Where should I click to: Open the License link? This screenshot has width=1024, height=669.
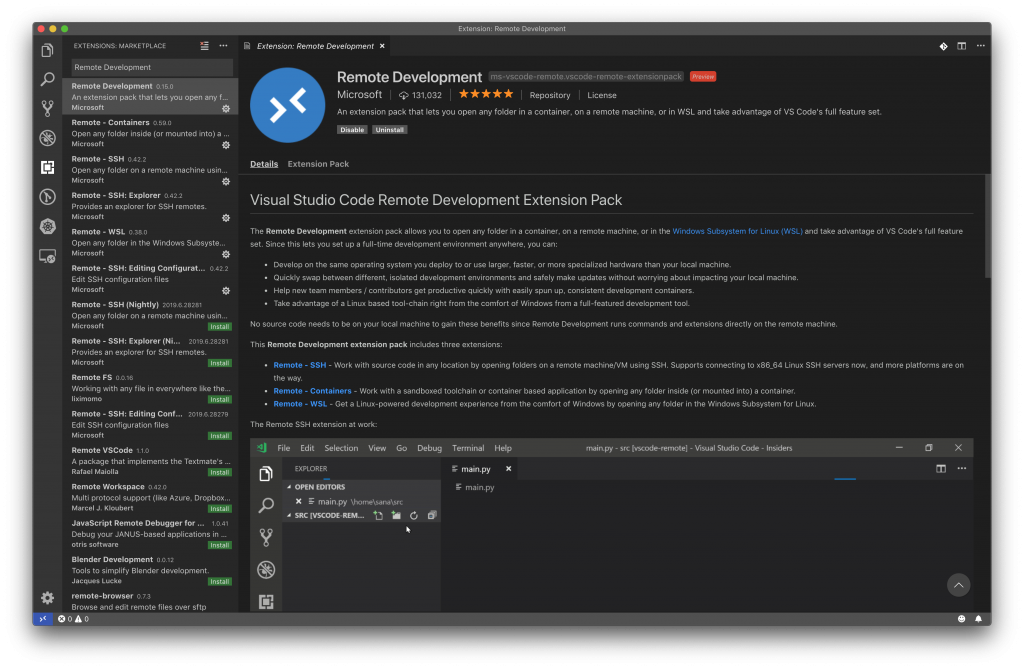pyautogui.click(x=601, y=95)
